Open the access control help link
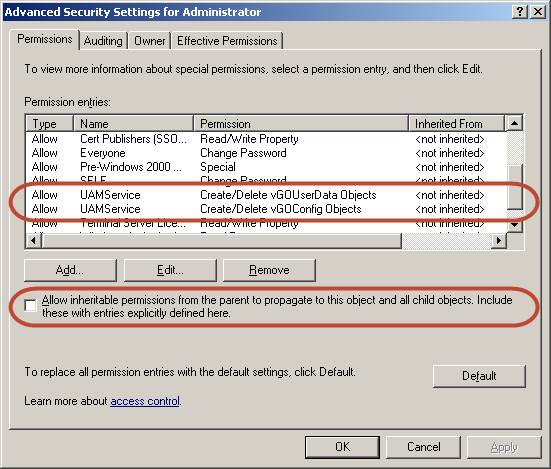The width and height of the screenshot is (551, 469). (x=145, y=401)
